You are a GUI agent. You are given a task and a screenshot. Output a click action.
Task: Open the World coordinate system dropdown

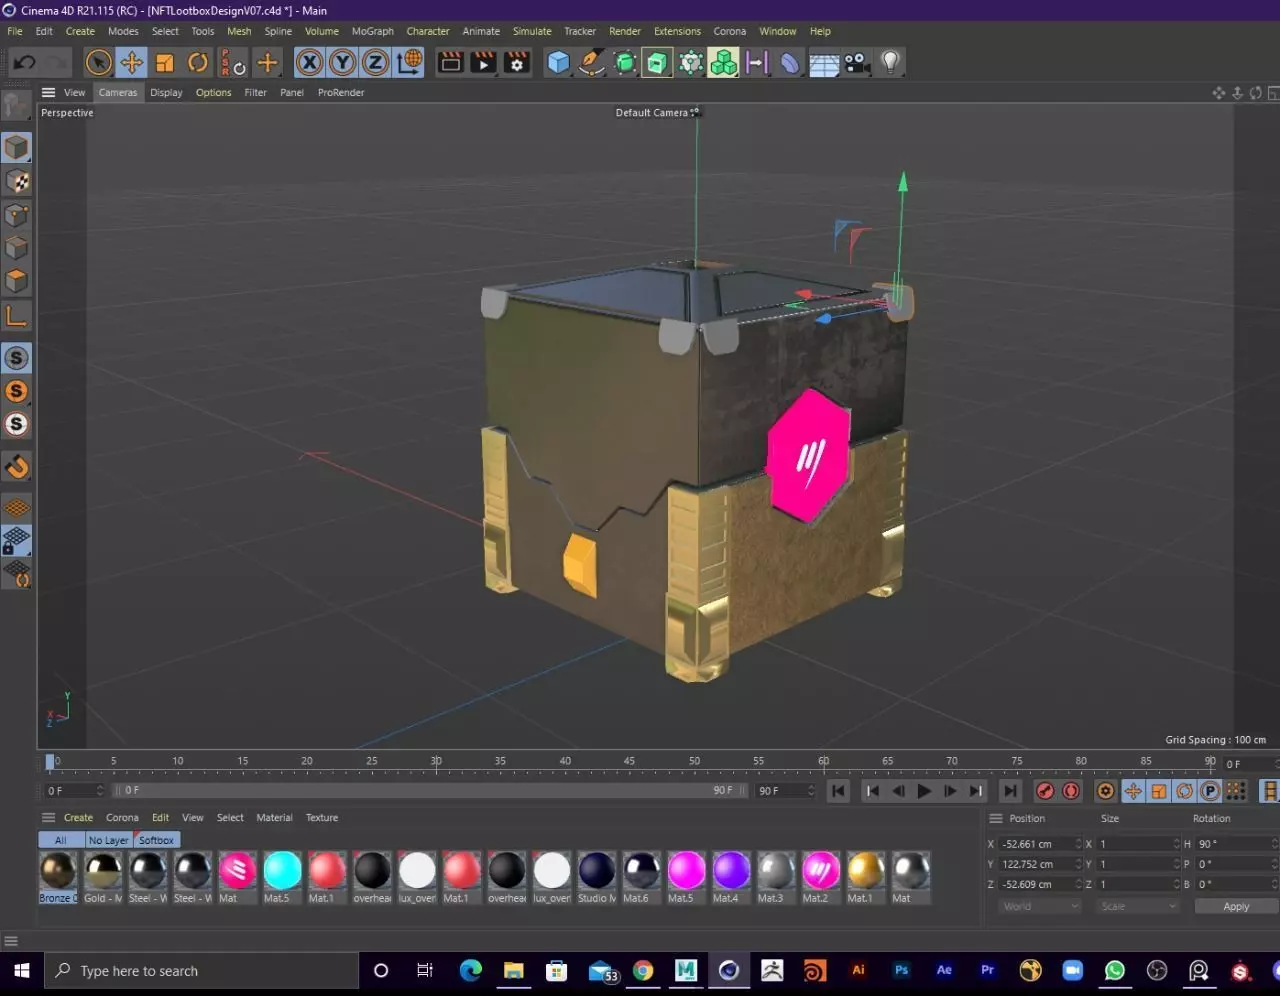pyautogui.click(x=1040, y=906)
